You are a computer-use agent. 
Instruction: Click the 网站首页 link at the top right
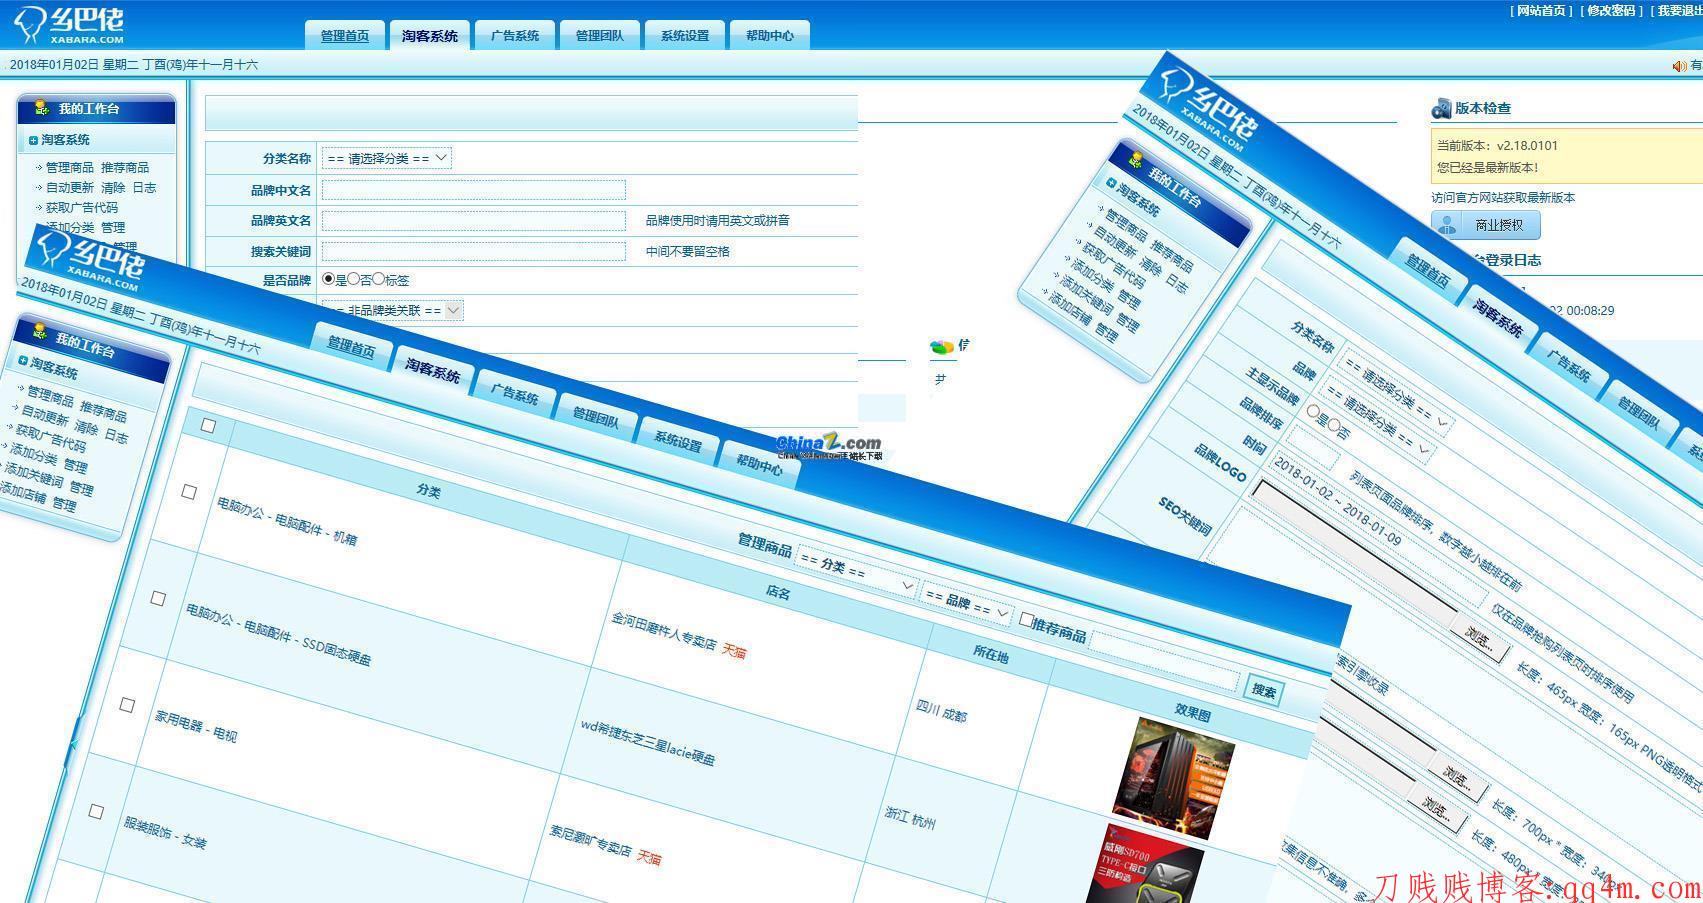click(x=1541, y=11)
